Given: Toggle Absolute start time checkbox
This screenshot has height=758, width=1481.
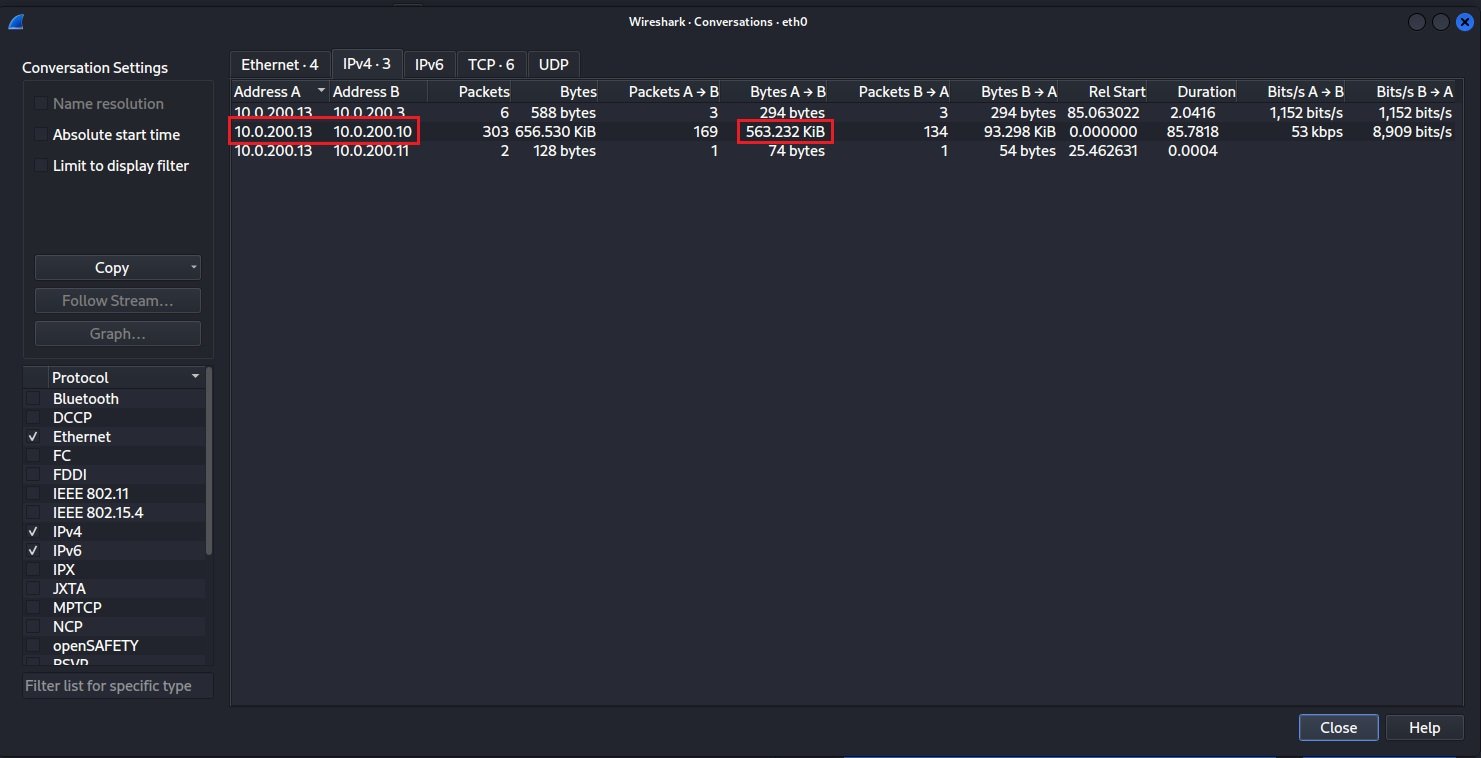Looking at the screenshot, I should click(x=41, y=135).
